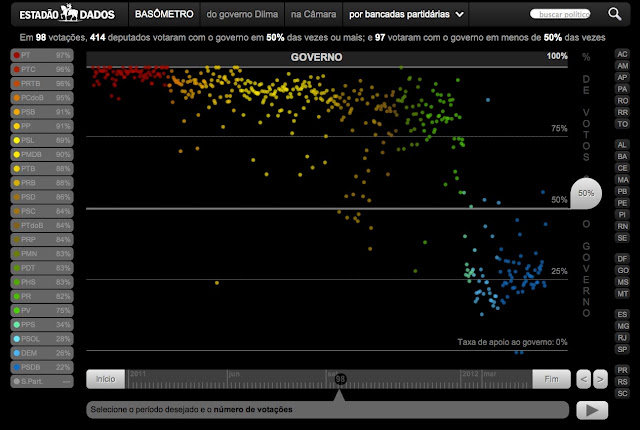This screenshot has height=430, width=640.
Task: Toggle the PTC party filter
Action: click(x=42, y=69)
